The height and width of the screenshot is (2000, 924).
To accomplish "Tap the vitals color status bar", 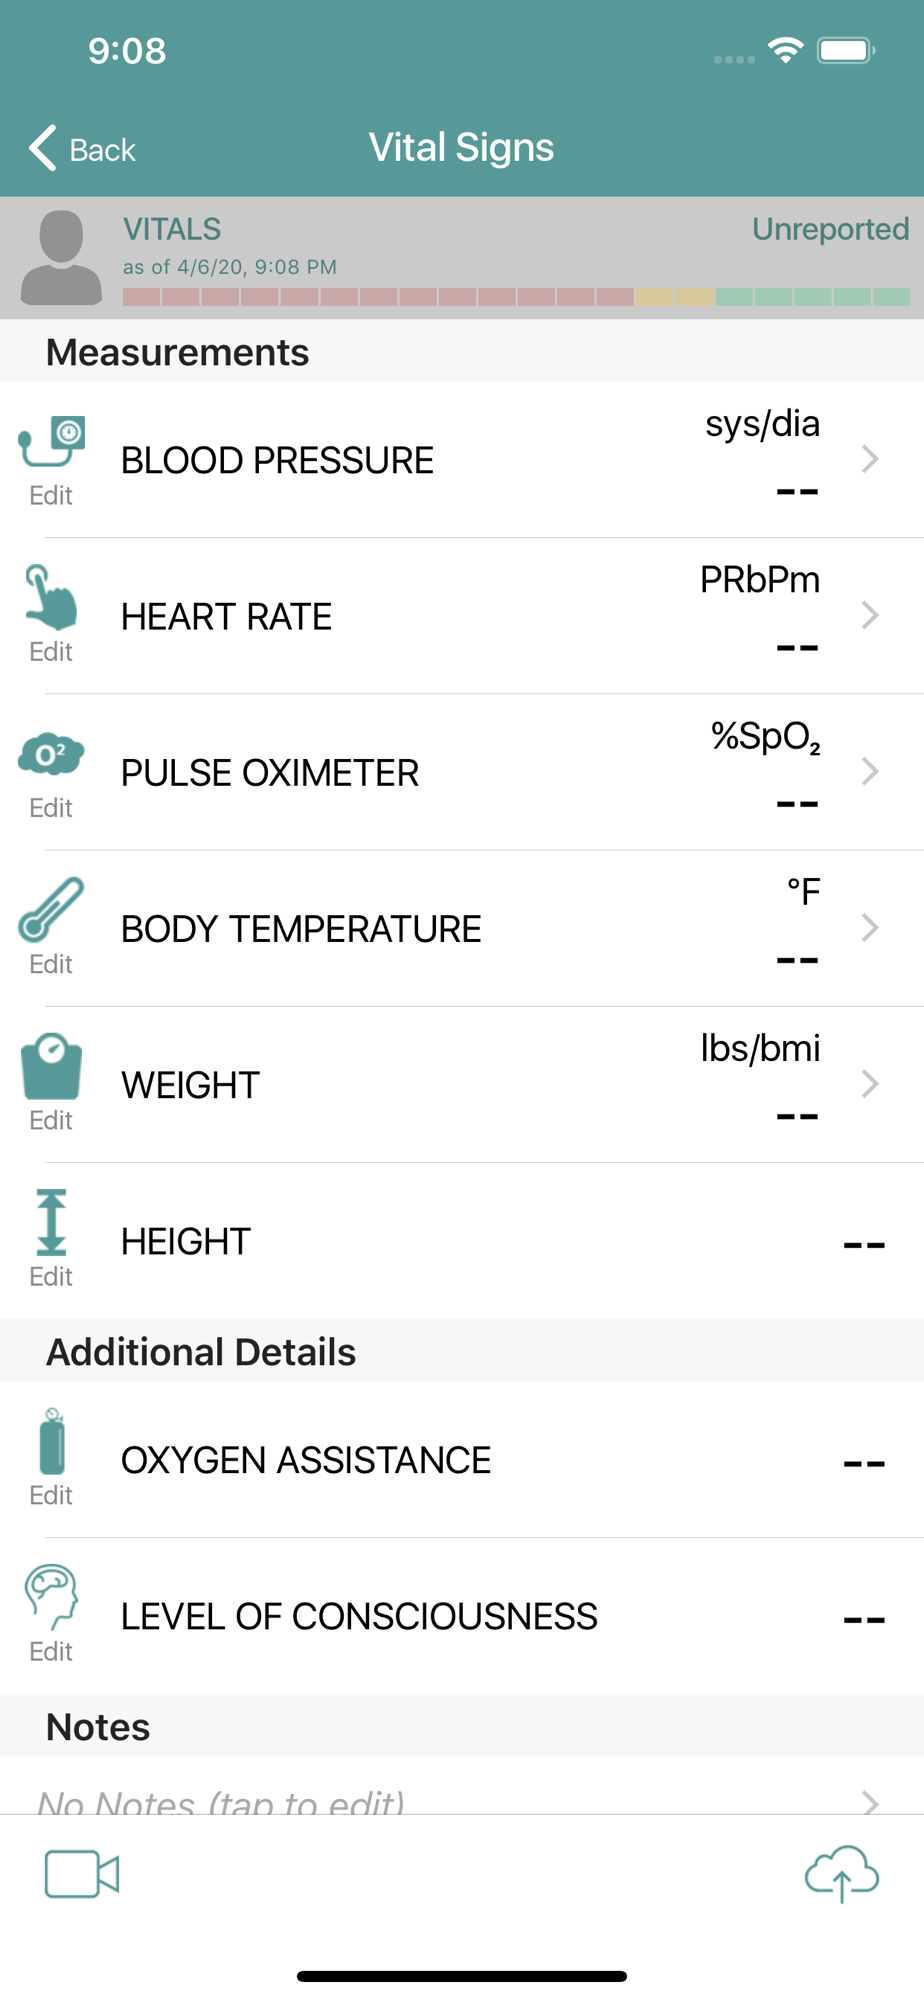I will (x=516, y=297).
